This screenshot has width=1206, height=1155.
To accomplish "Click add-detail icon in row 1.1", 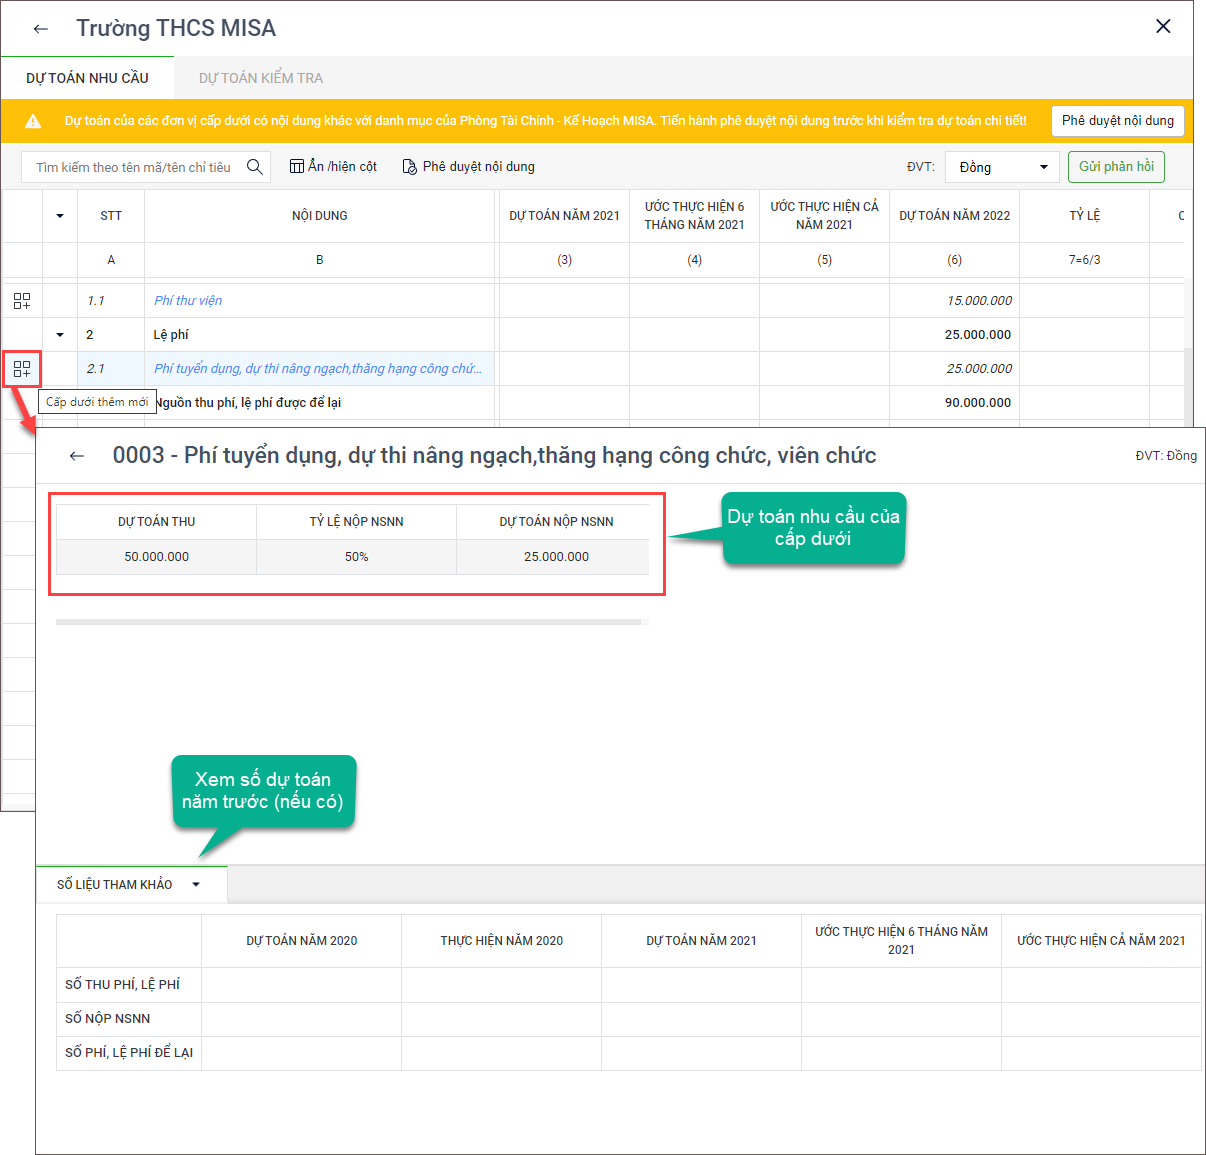I will click(x=22, y=301).
